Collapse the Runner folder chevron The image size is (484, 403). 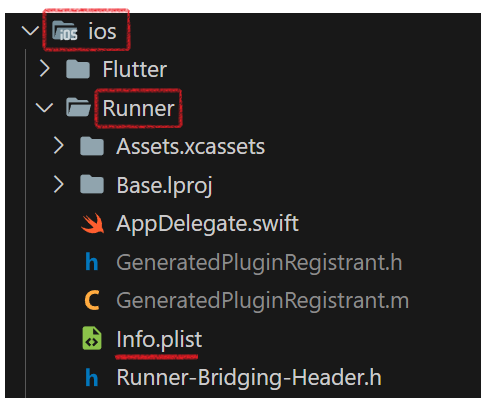(x=44, y=108)
